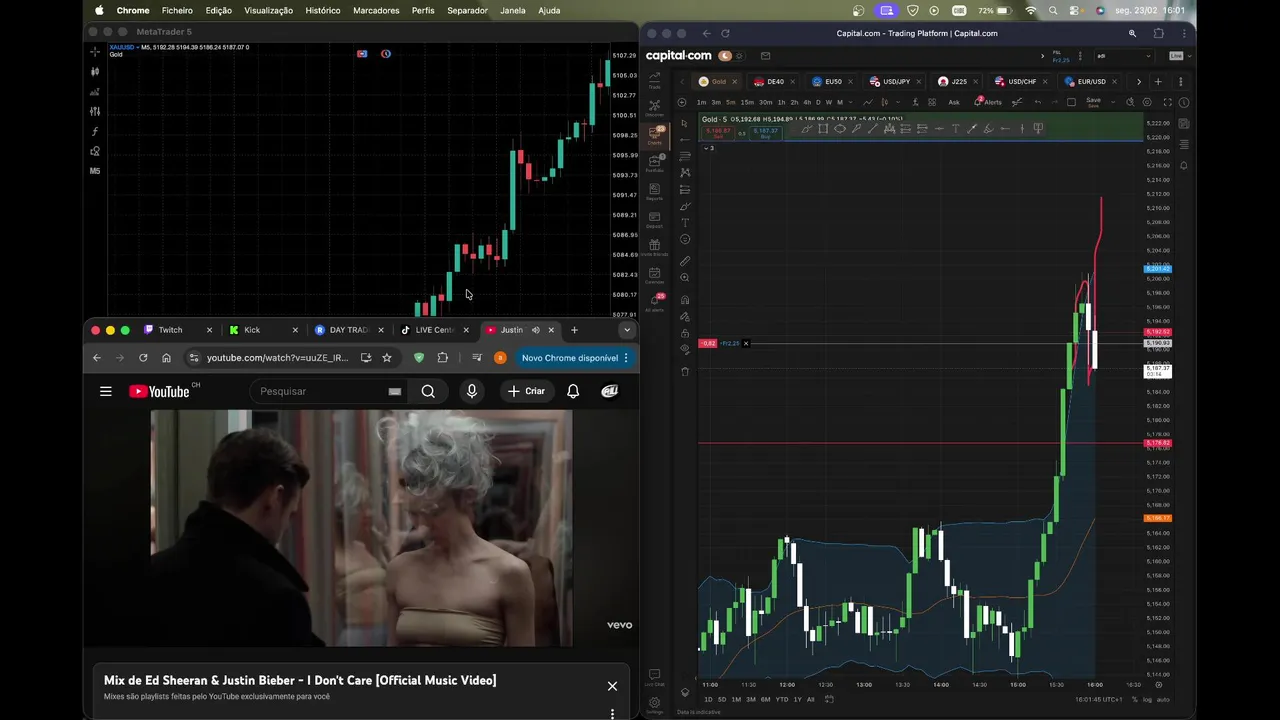This screenshot has height=720, width=1280.
Task: Open Calendar in Capital.com sidebar
Action: click(655, 275)
